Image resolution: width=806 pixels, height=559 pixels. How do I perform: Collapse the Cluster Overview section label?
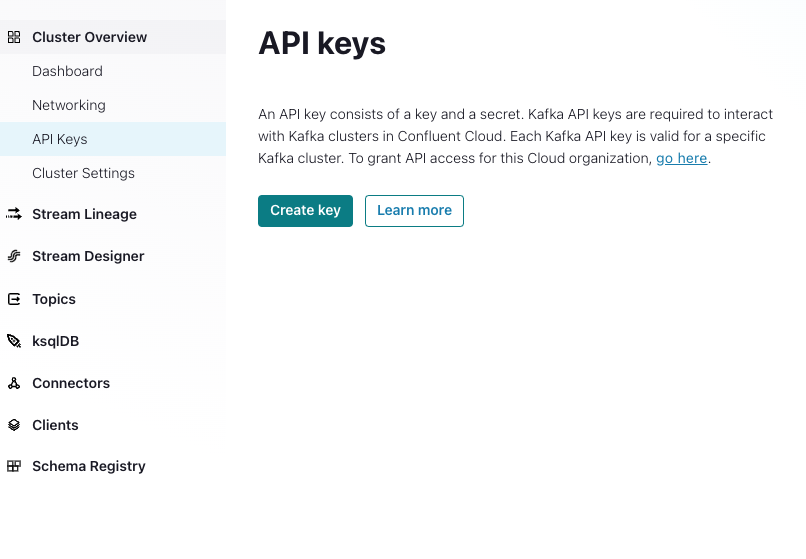[x=89, y=37]
